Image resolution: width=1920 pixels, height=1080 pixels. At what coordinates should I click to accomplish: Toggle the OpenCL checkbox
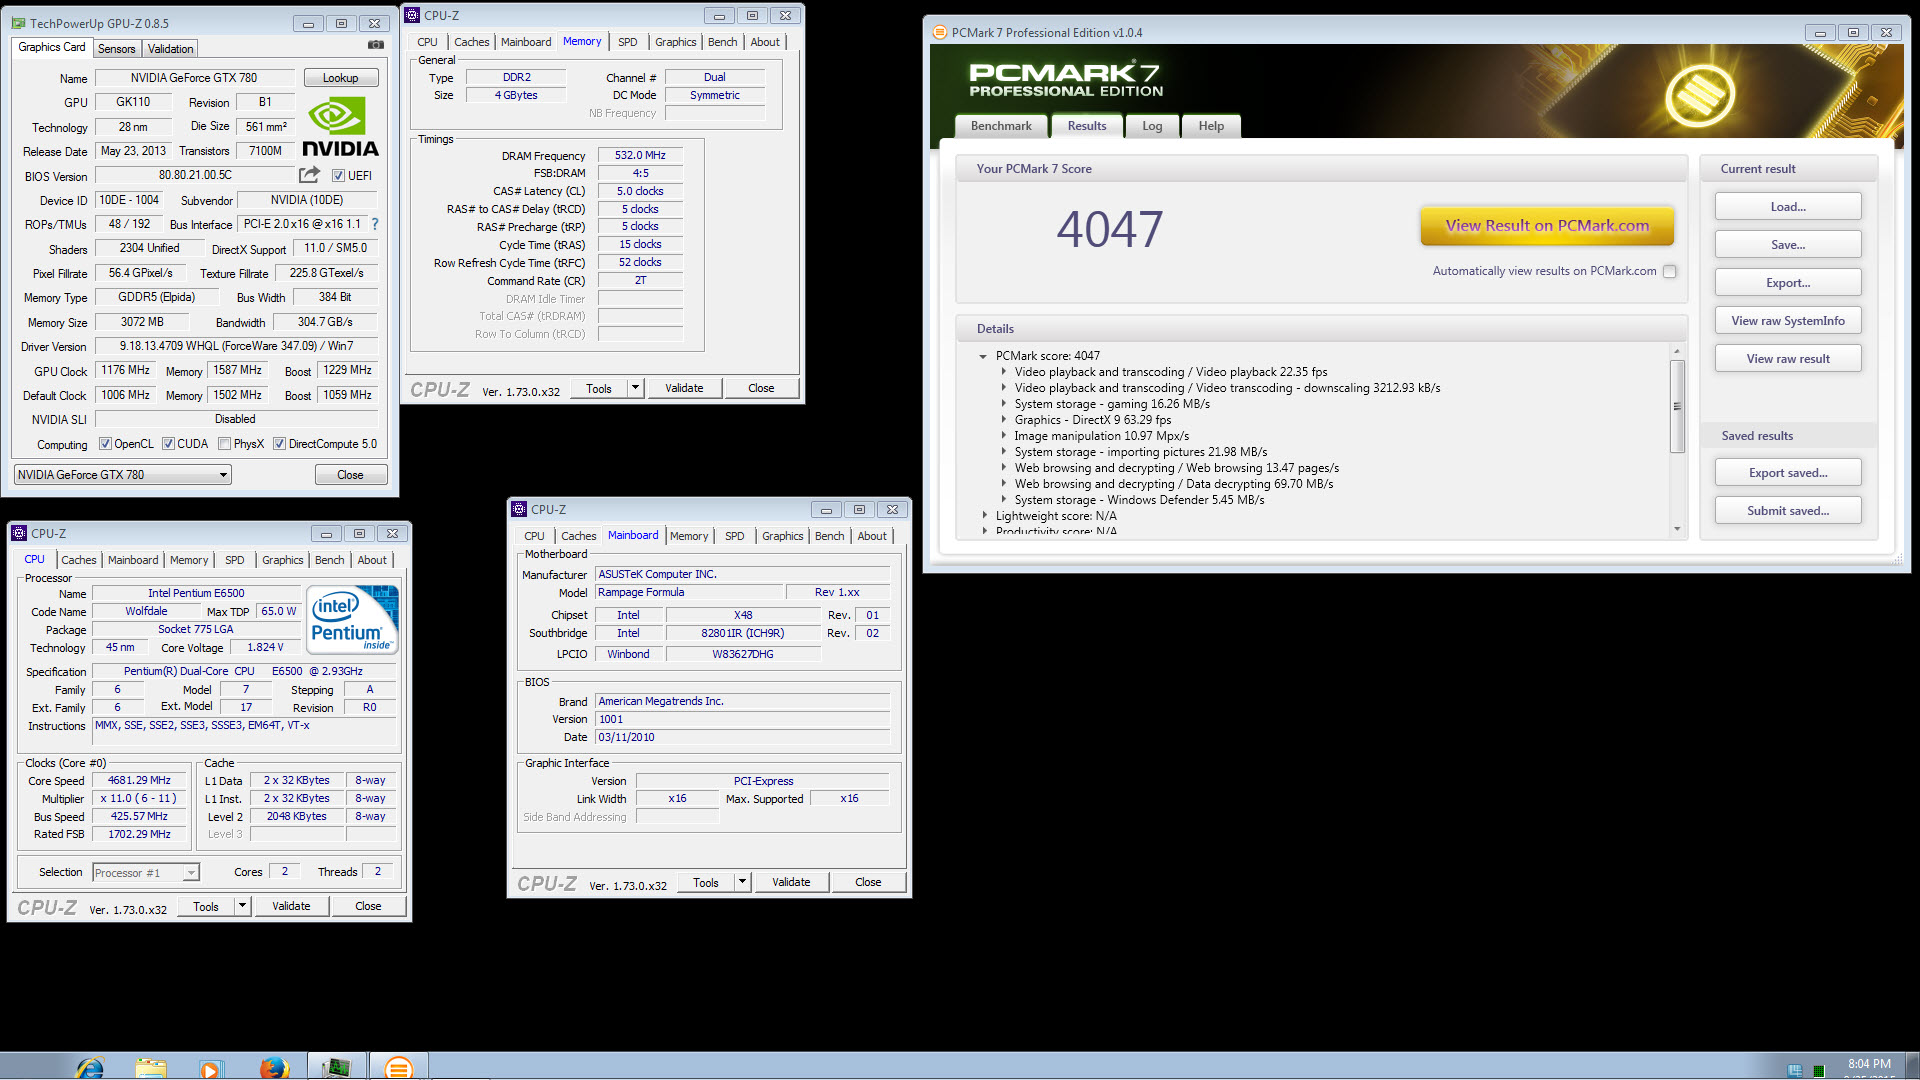click(106, 444)
